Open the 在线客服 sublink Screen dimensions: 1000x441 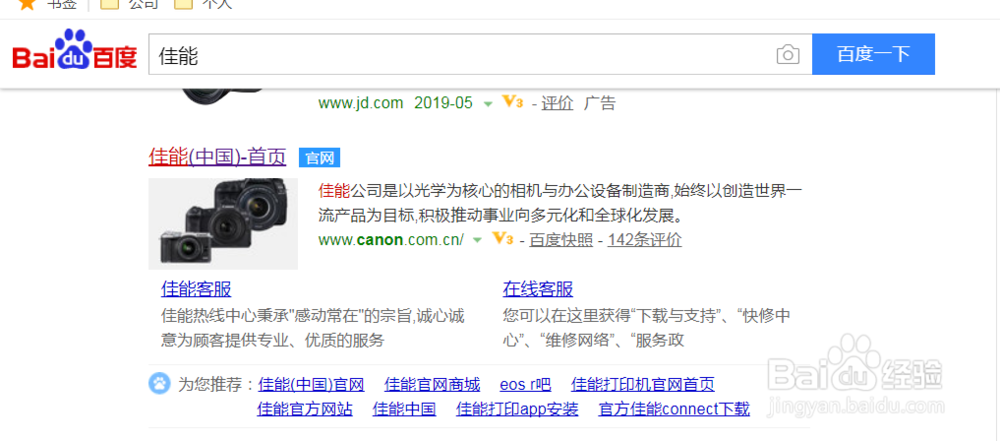coord(538,289)
